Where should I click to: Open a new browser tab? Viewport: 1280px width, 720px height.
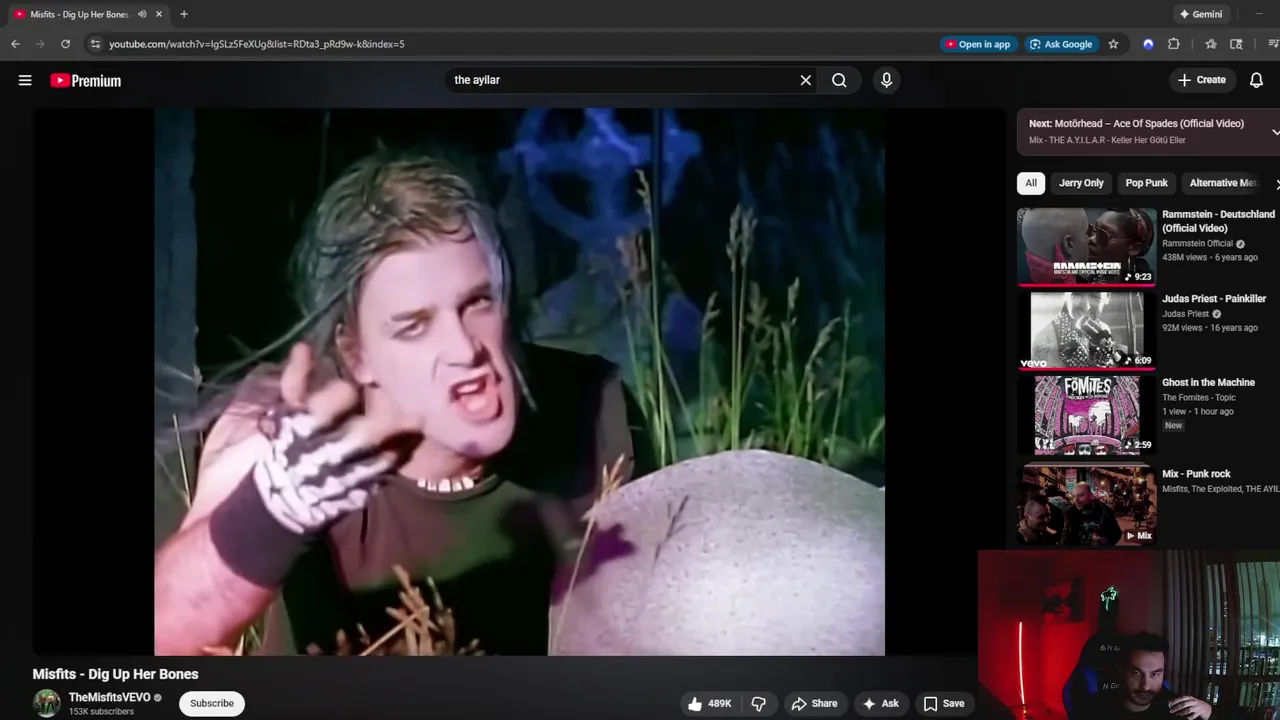click(x=184, y=14)
